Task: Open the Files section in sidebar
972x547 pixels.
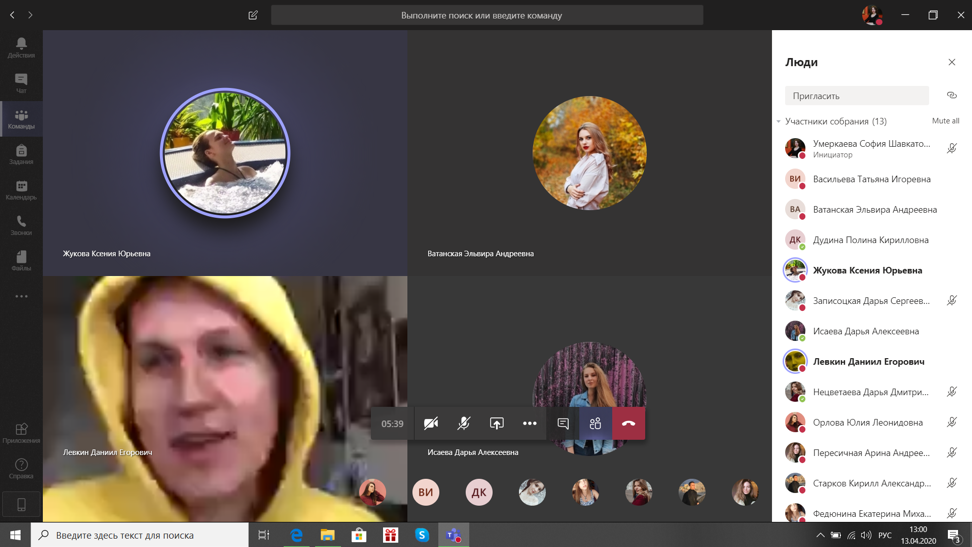Action: [x=21, y=261]
